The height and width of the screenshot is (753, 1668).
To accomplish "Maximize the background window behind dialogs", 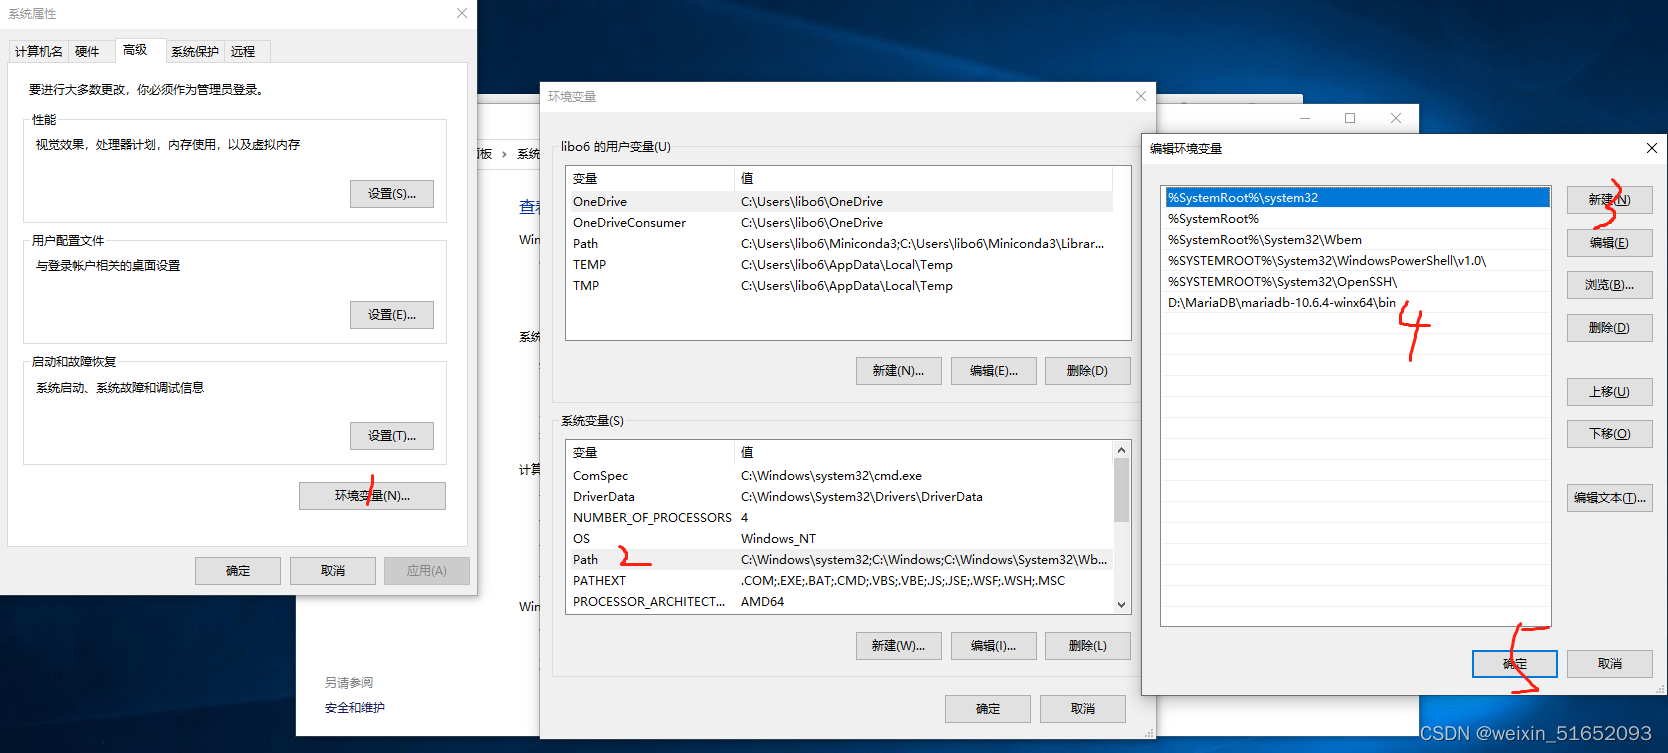I will [x=1350, y=118].
